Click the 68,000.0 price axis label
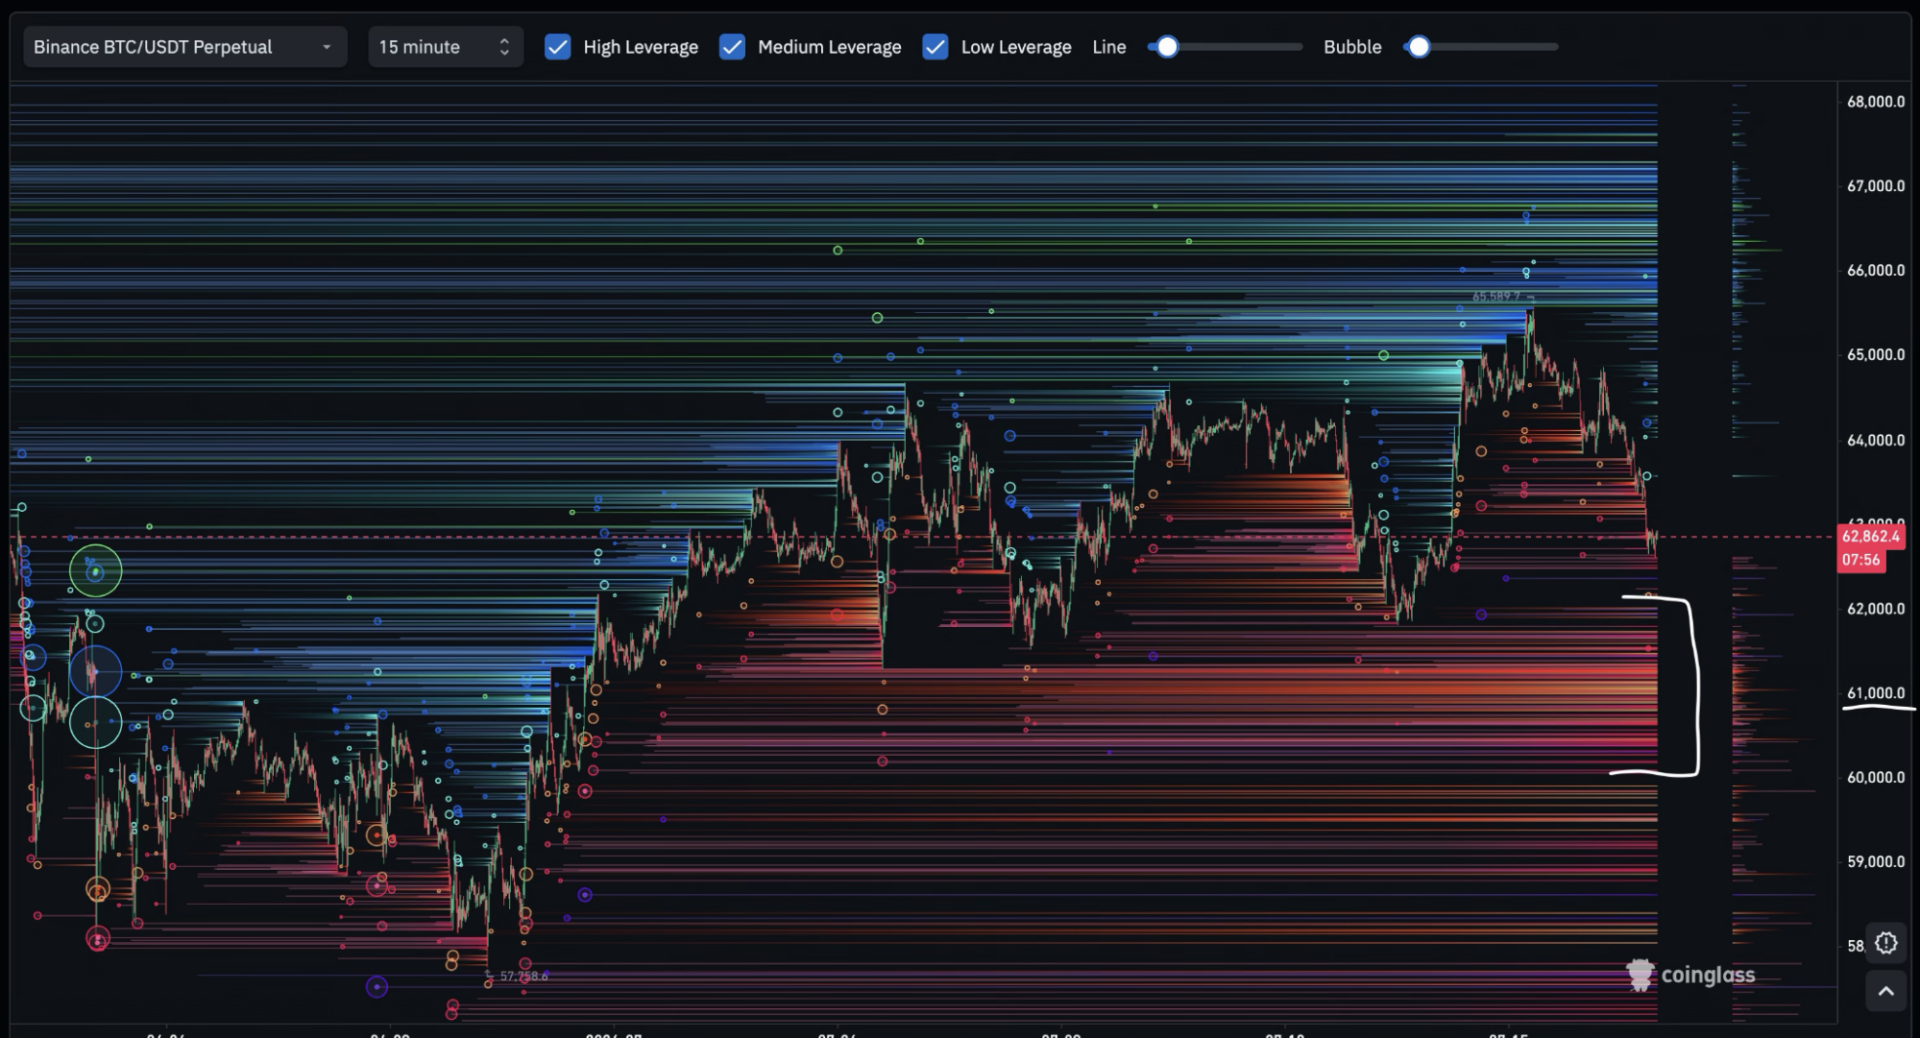The width and height of the screenshot is (1920, 1038). pyautogui.click(x=1875, y=101)
